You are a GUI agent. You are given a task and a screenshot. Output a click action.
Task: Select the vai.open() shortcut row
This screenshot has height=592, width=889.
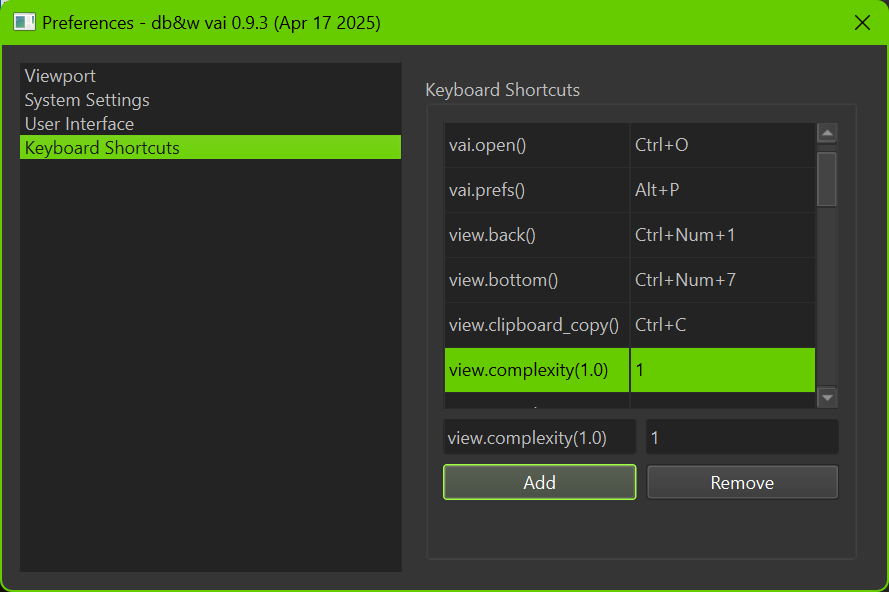(630, 145)
